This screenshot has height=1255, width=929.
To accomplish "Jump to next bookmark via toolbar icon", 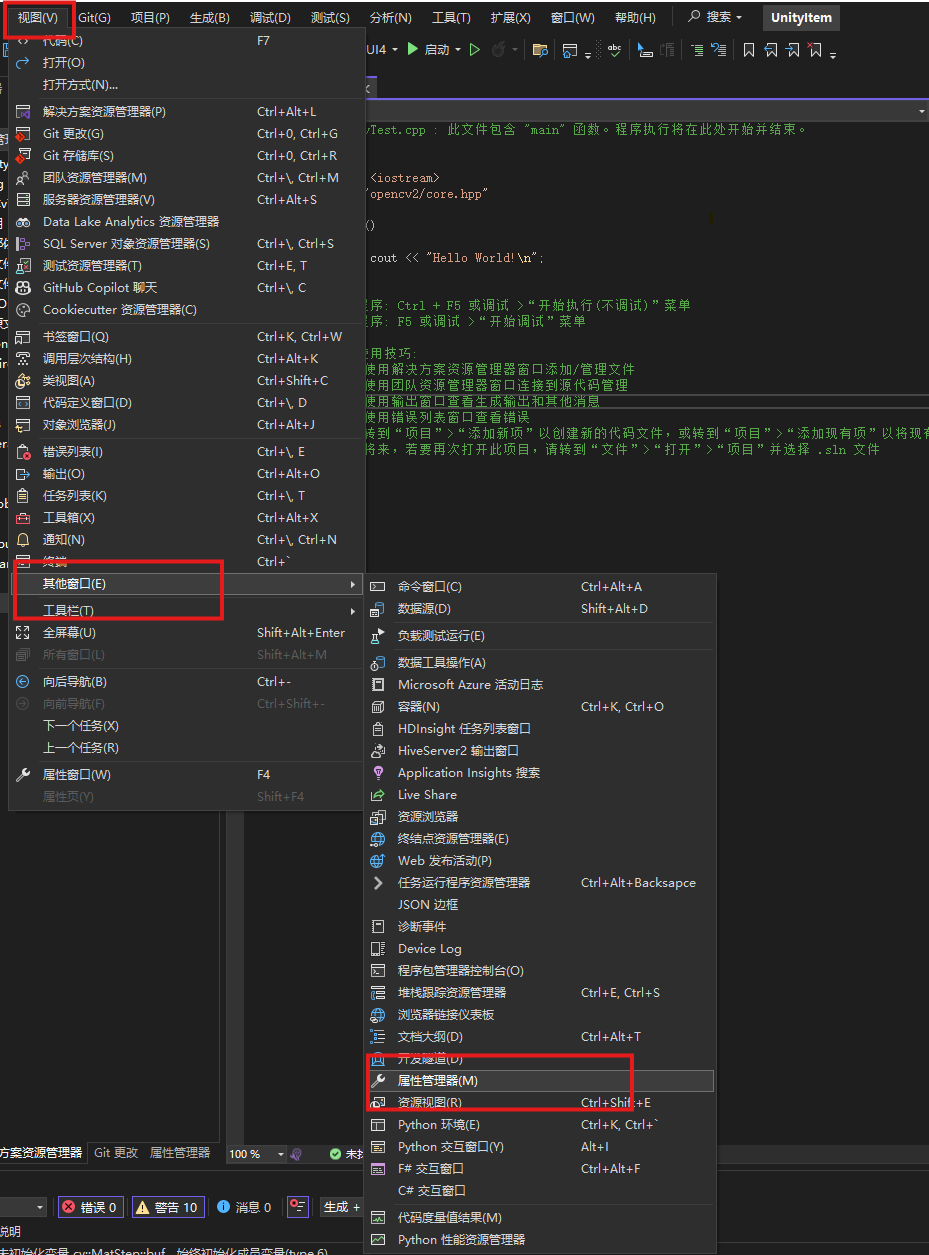I will point(795,48).
